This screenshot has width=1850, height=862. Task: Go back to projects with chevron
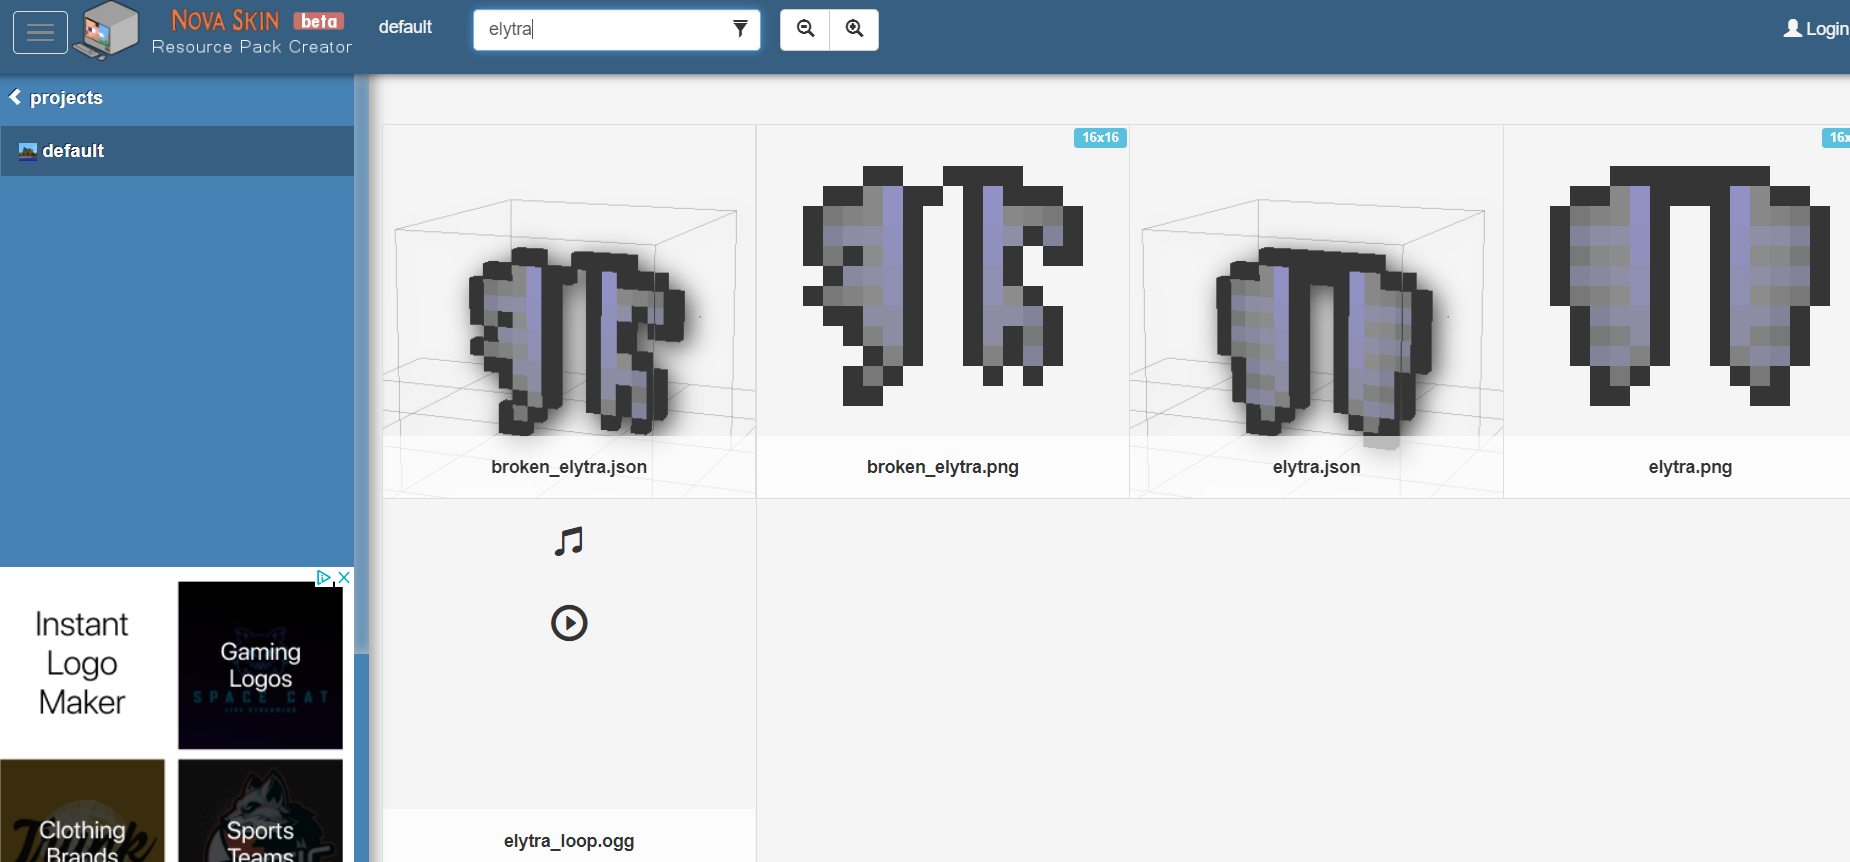(16, 97)
